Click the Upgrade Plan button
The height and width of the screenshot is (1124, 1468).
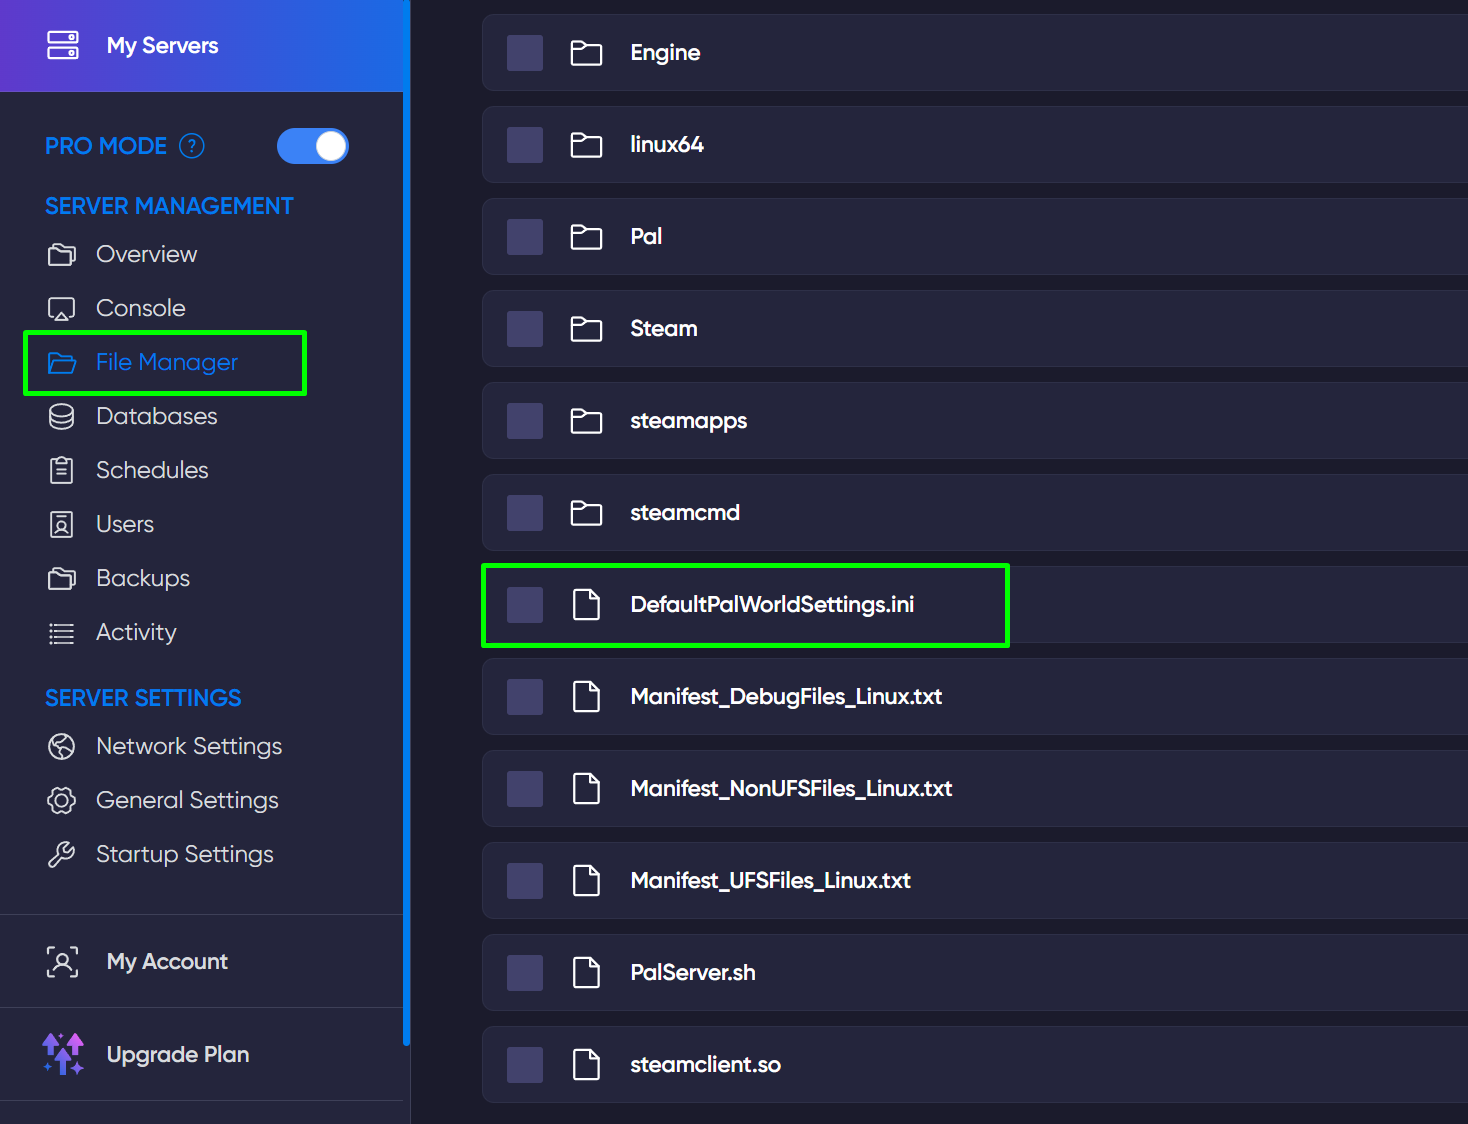(x=178, y=1054)
